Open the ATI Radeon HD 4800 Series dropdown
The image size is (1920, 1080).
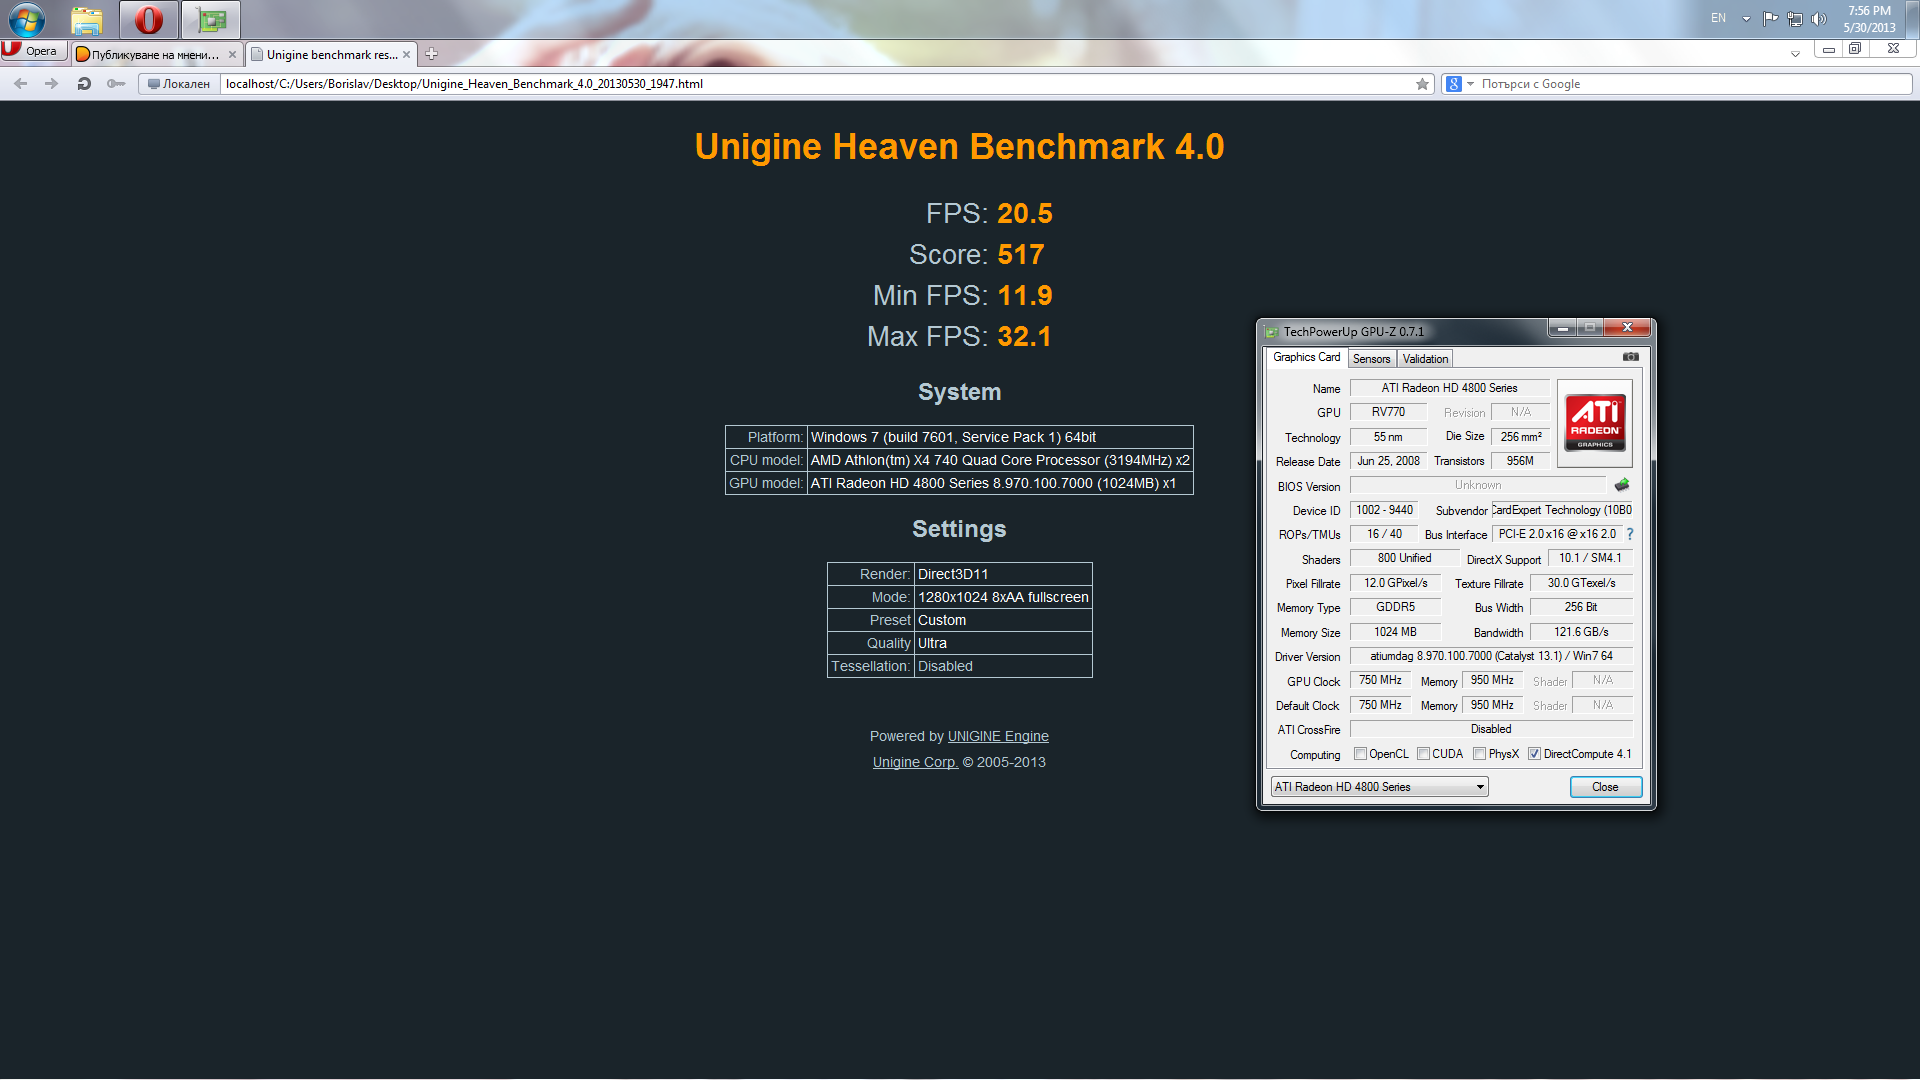[1379, 787]
